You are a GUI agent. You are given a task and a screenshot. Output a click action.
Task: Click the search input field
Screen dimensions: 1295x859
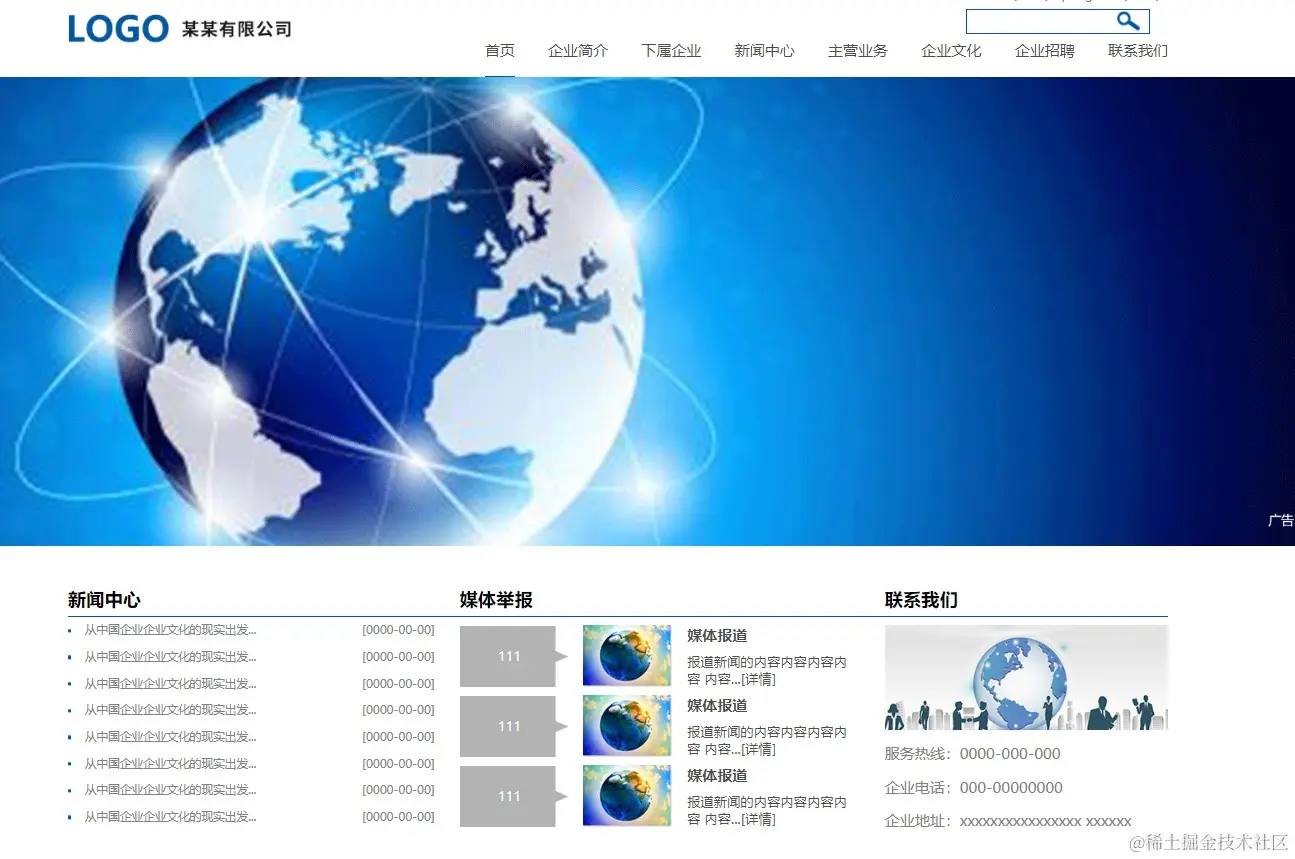pyautogui.click(x=1040, y=20)
